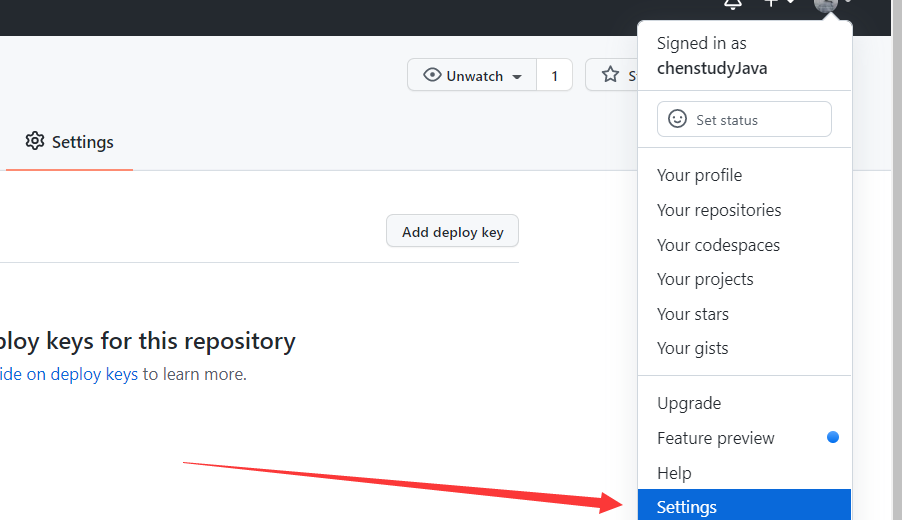Open Help from the user menu
The width and height of the screenshot is (902, 520).
pos(744,473)
